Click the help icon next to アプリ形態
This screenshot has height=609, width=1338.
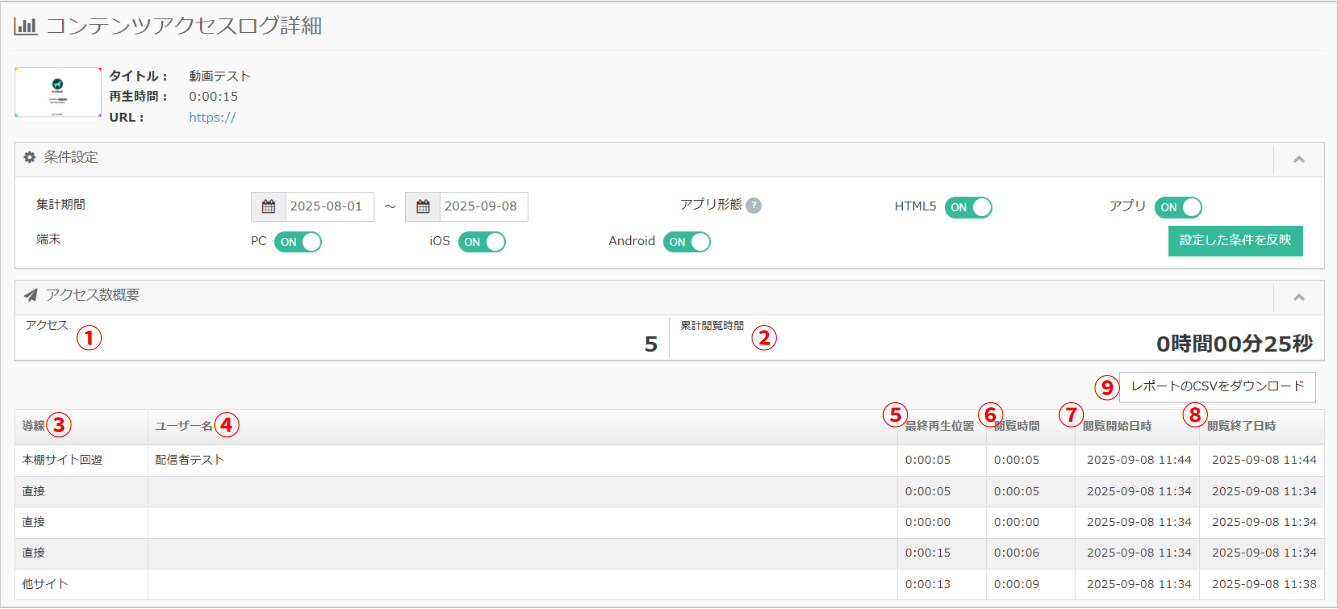coord(754,205)
